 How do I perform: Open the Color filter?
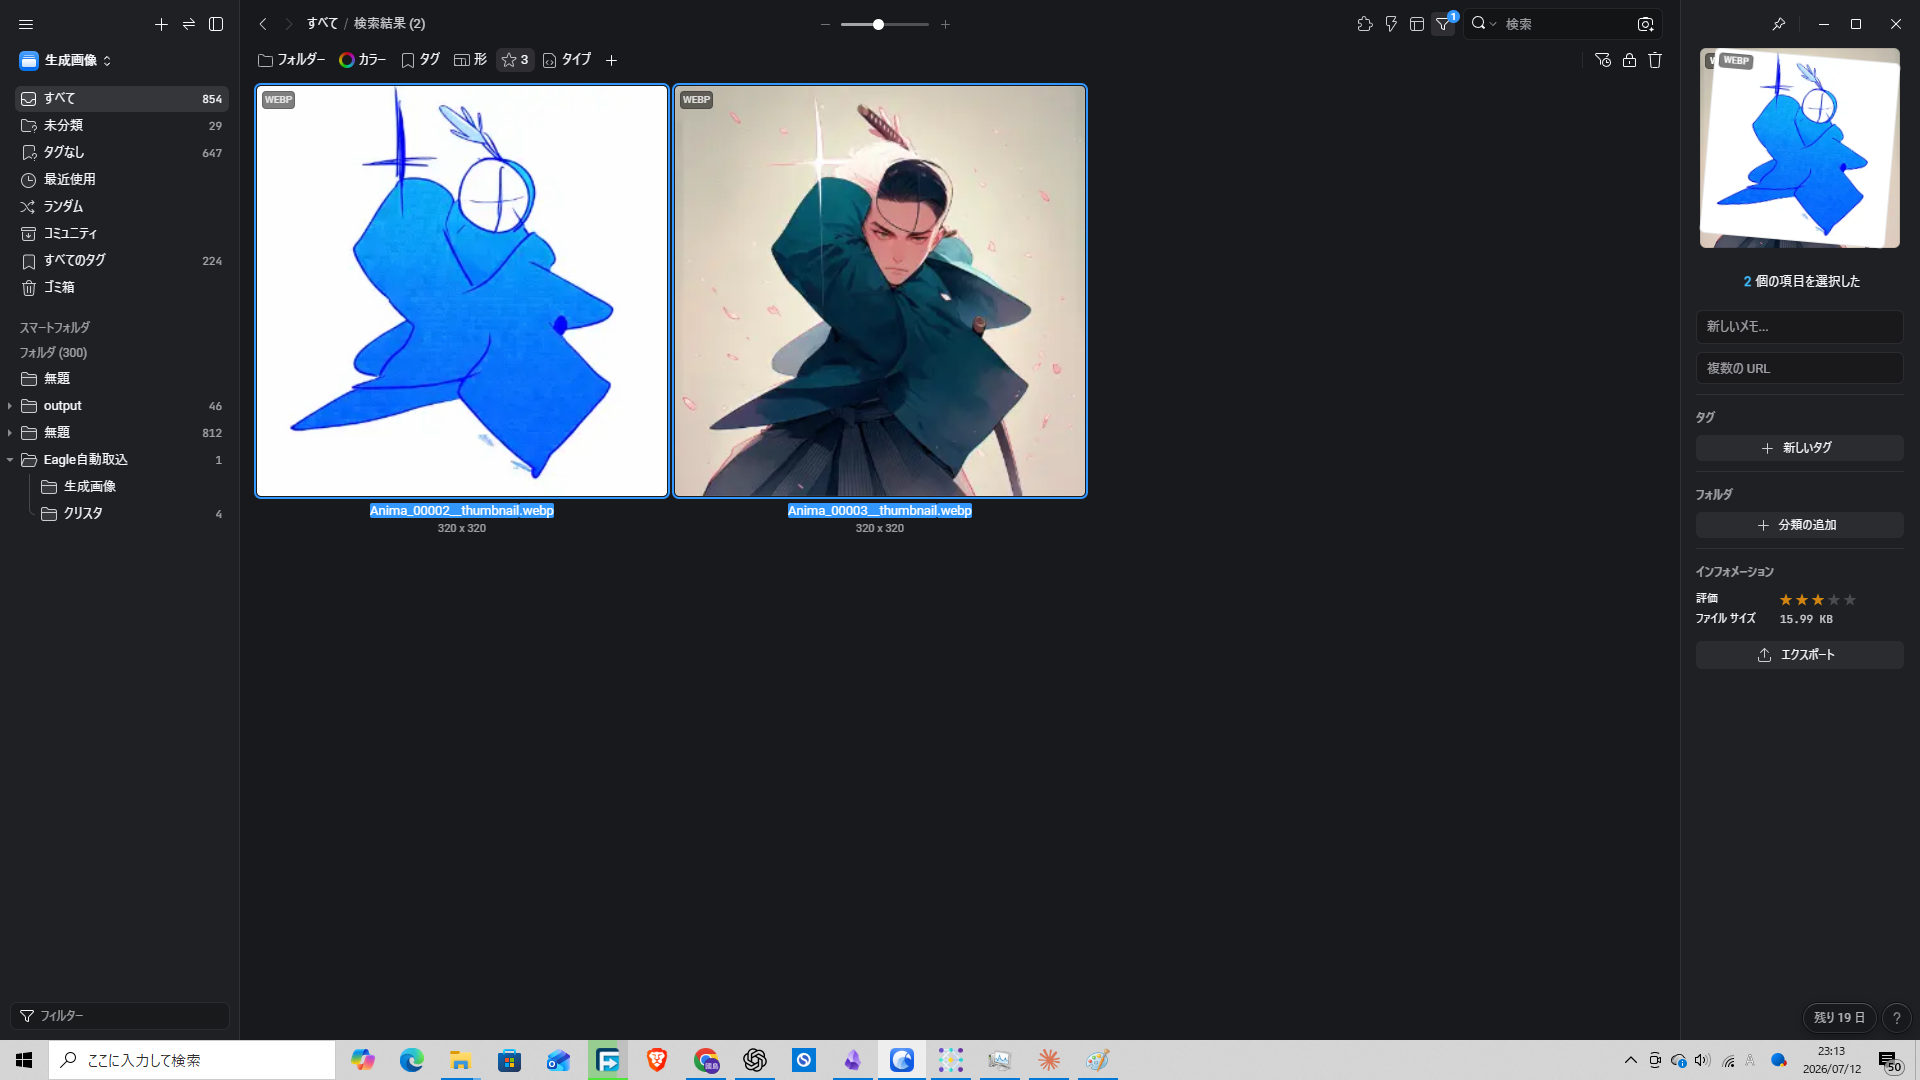362,60
